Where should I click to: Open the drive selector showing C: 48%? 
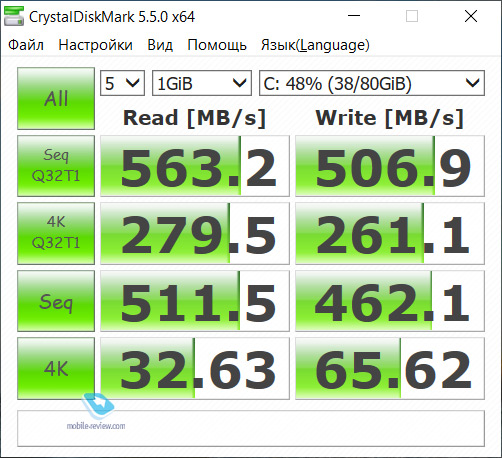click(x=372, y=83)
